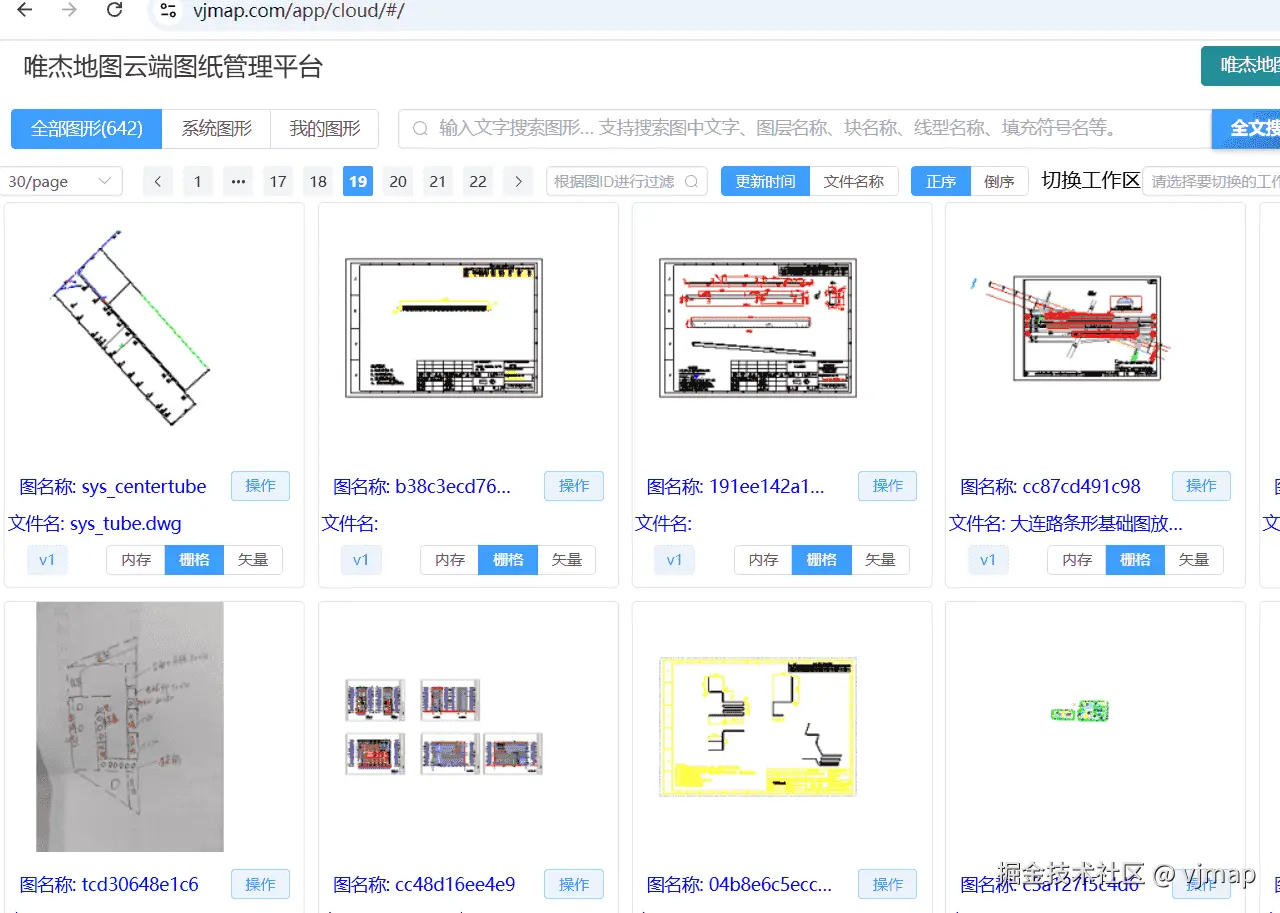Jump to page 22

point(478,181)
